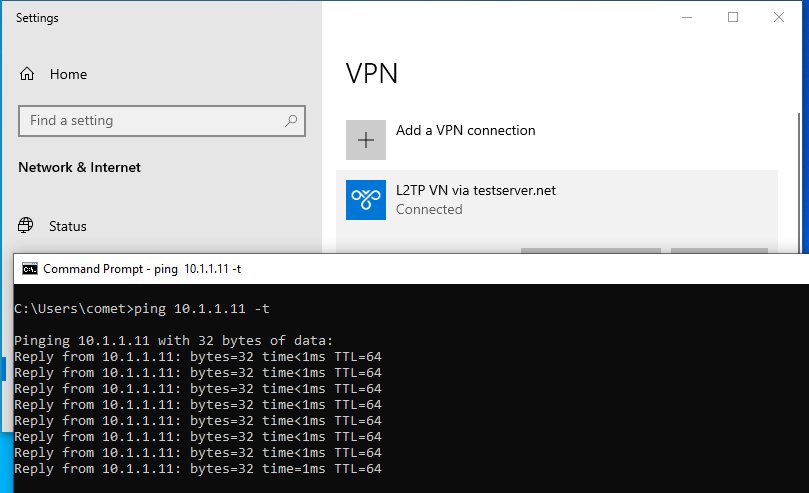Click the Connected status text
The width and height of the screenshot is (809, 493).
coord(429,209)
